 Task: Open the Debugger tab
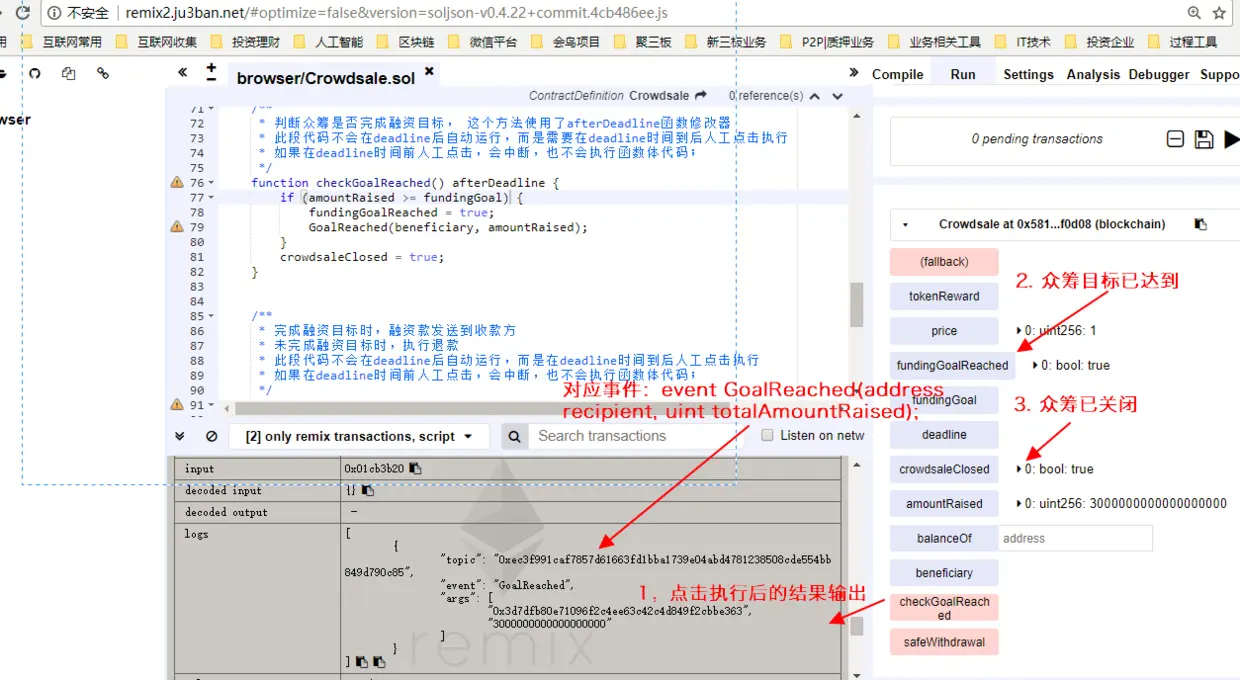pyautogui.click(x=1159, y=74)
